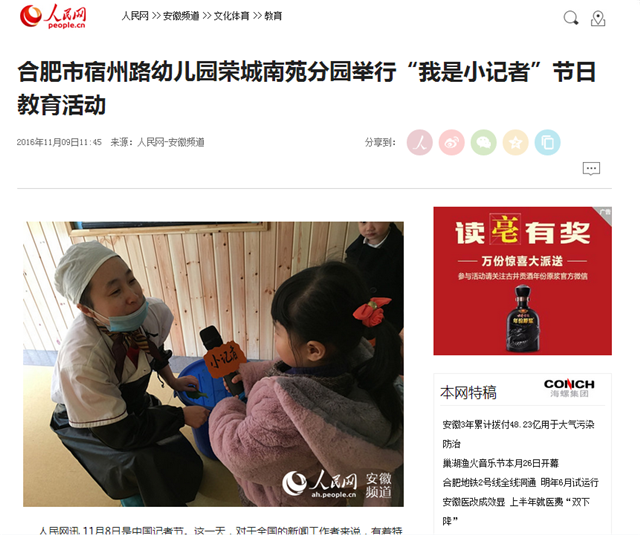Share the article via the WeChat icon
This screenshot has height=535, width=640.
point(484,142)
